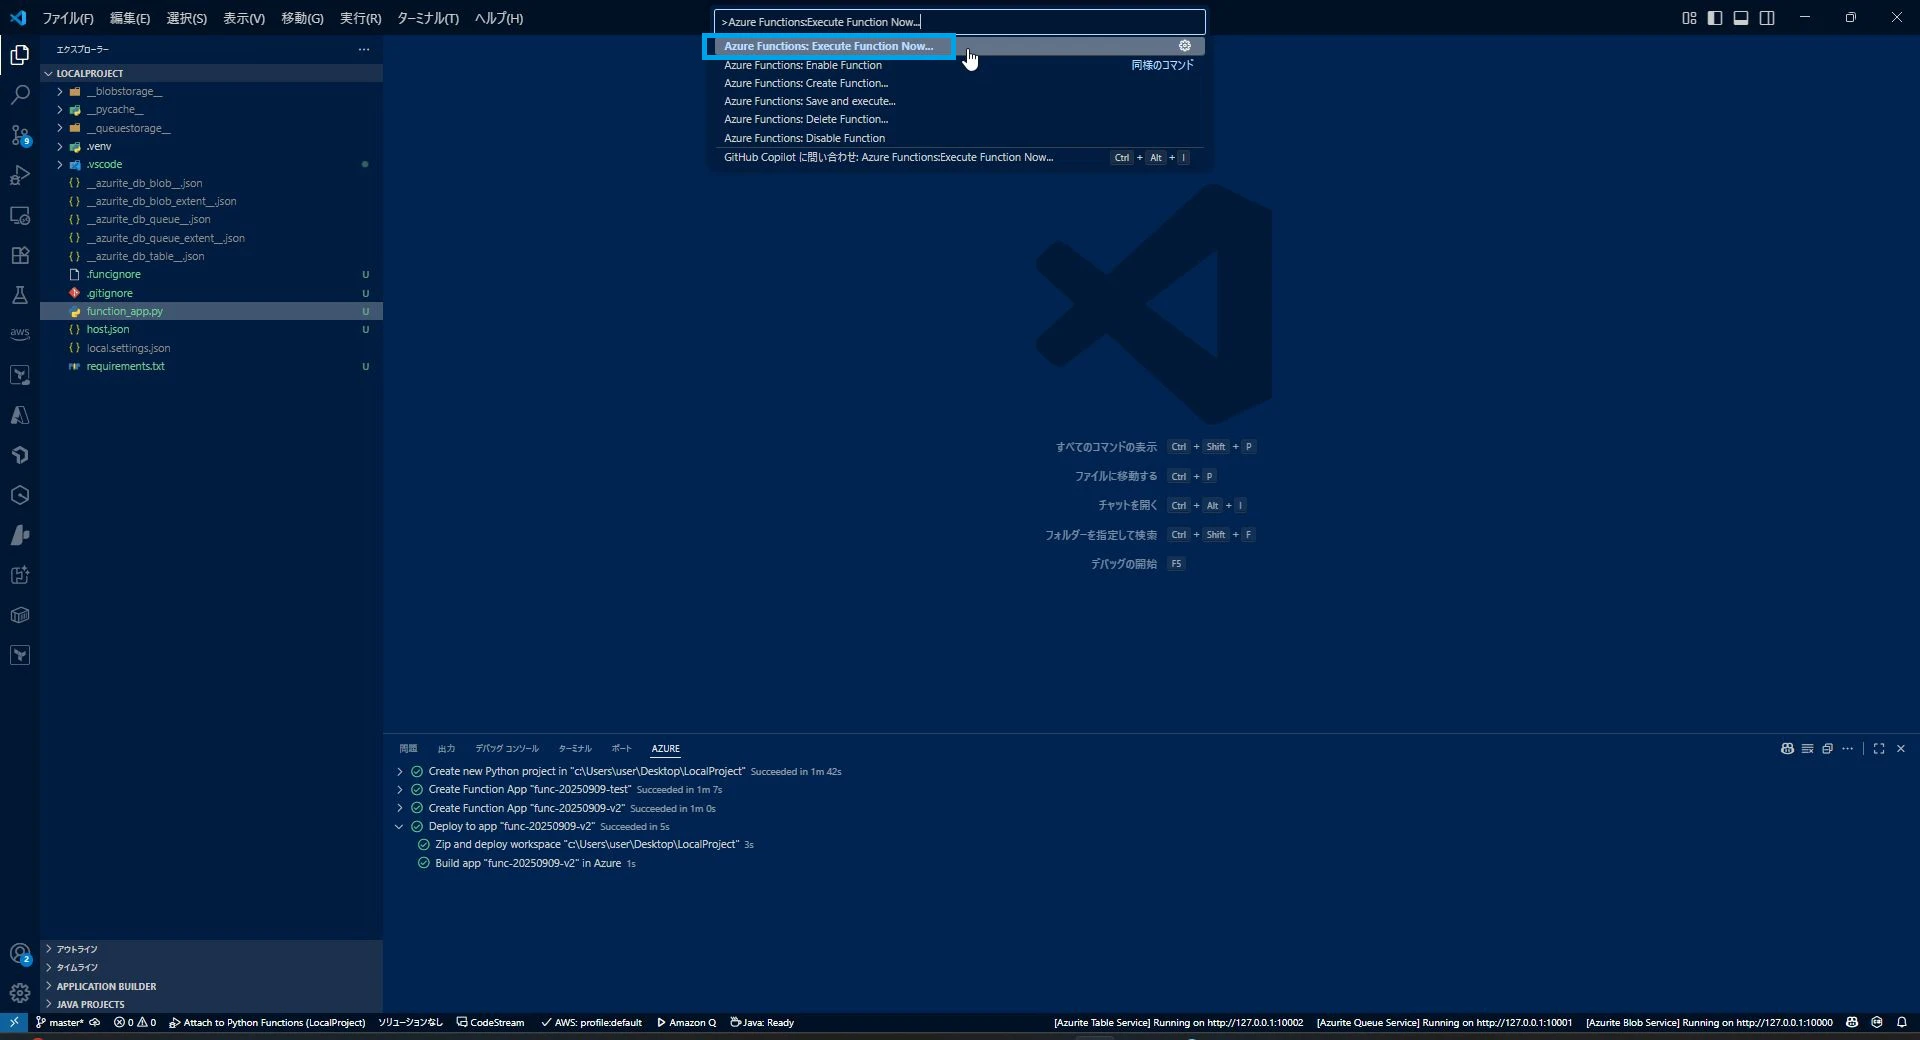Open the Azure view in activity bar
The height and width of the screenshot is (1040, 1920).
(x=20, y=415)
